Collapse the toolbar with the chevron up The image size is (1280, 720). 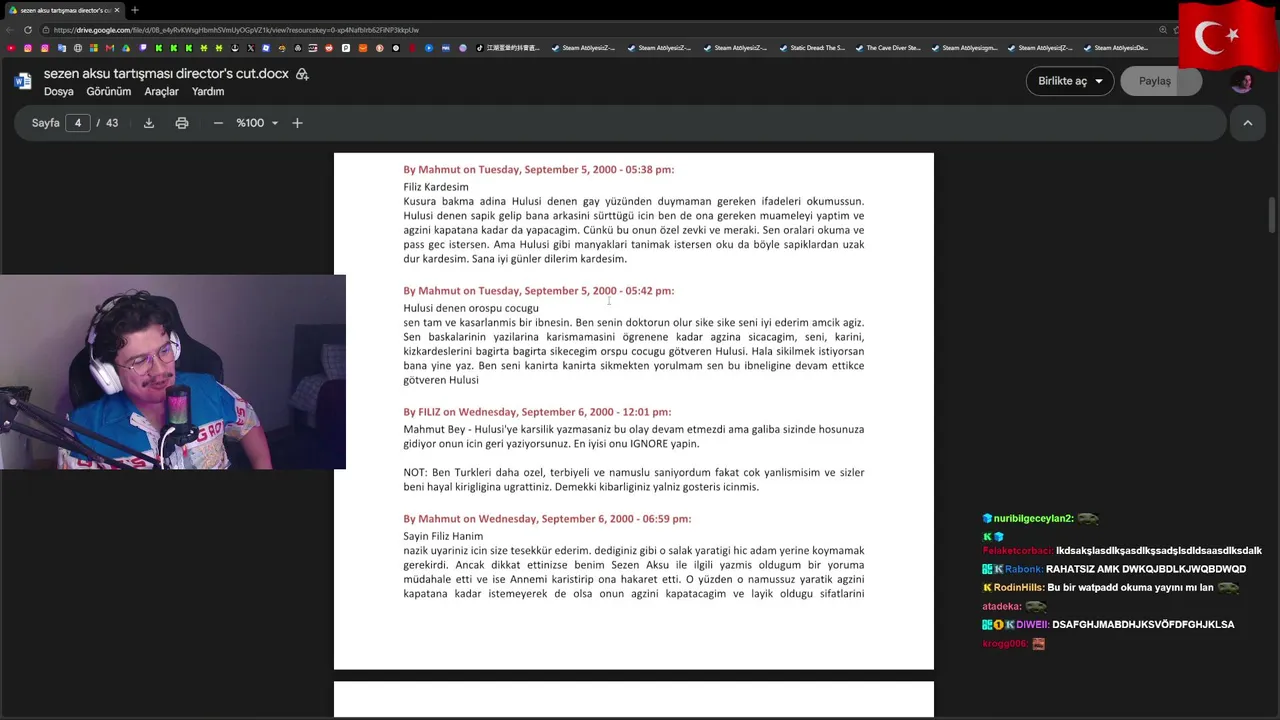click(1248, 123)
